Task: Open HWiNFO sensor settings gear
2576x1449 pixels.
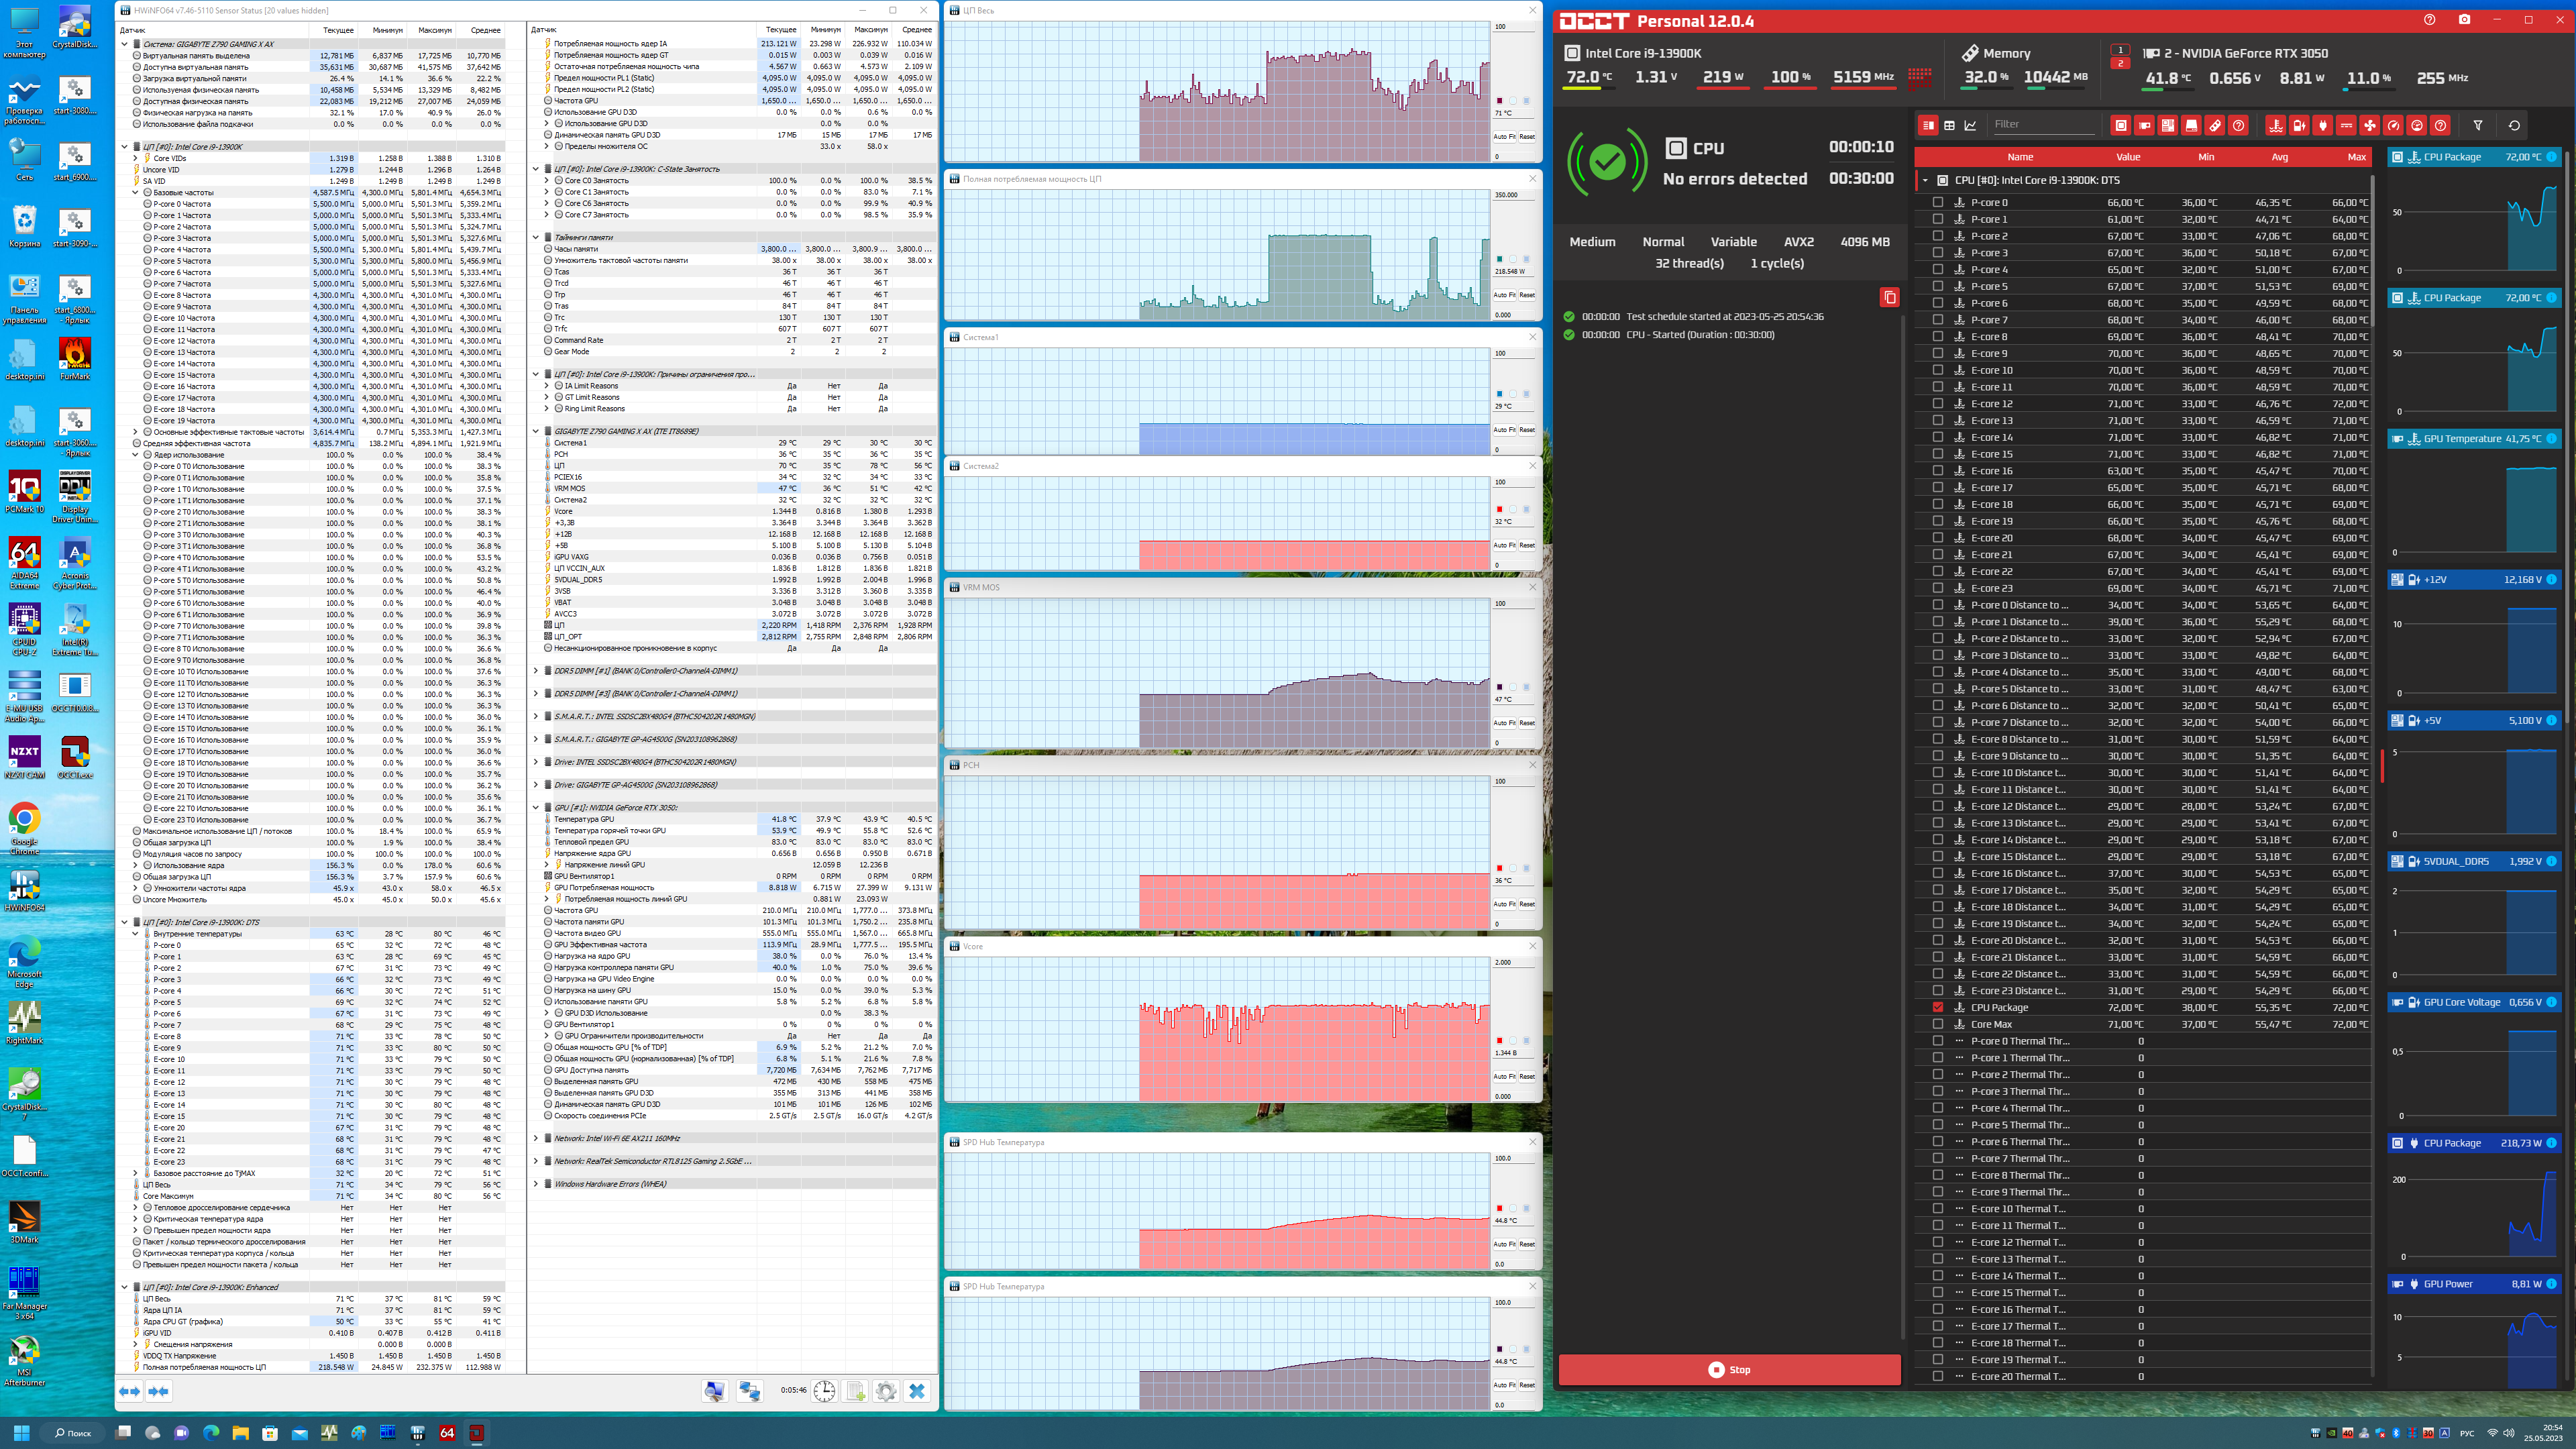Action: [886, 1391]
